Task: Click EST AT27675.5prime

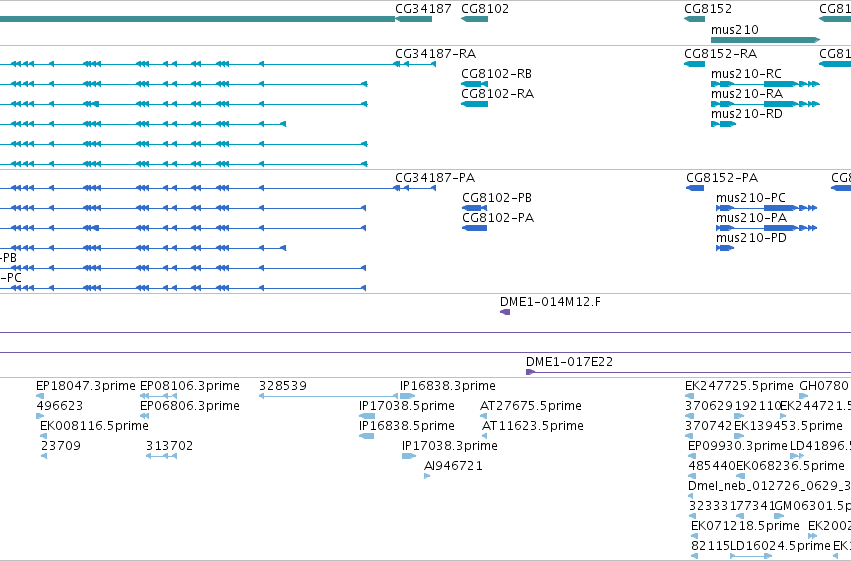Action: [x=483, y=416]
